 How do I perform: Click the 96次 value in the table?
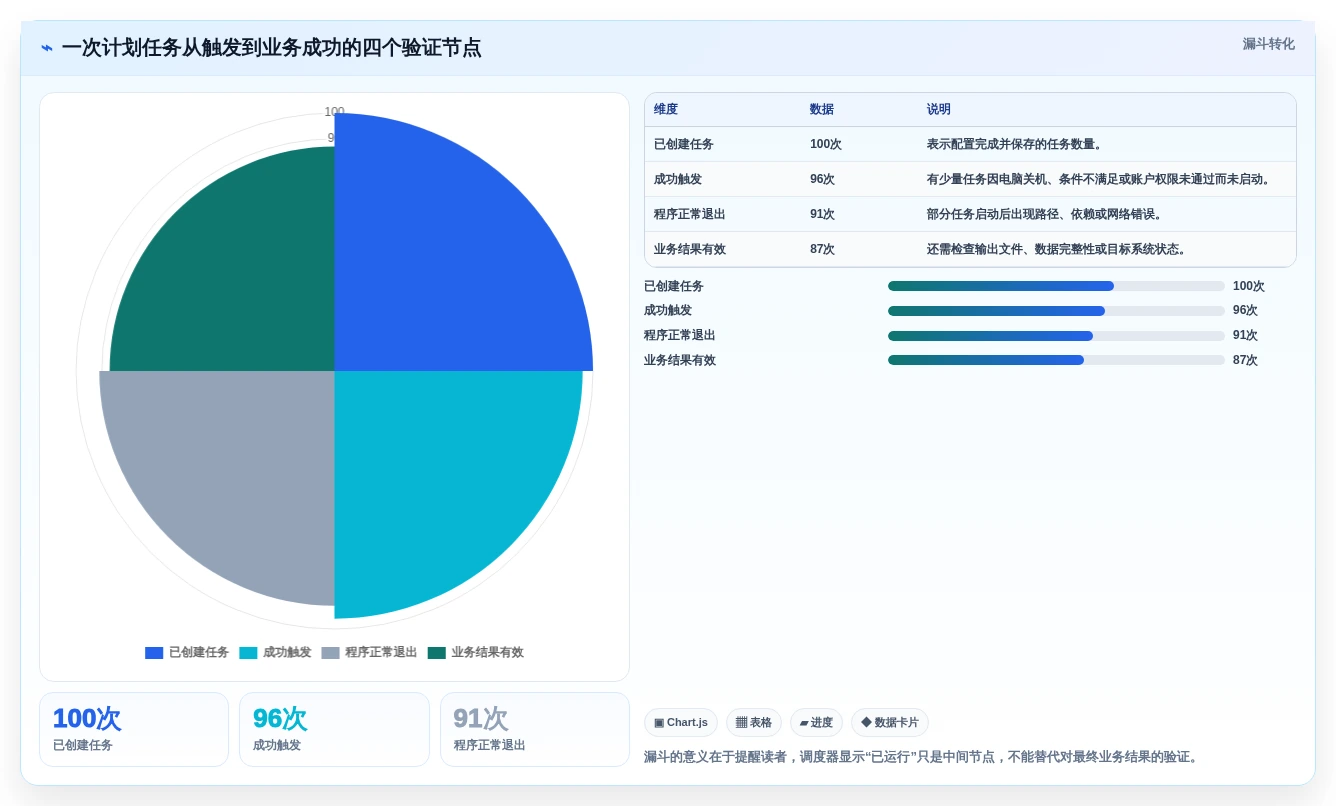tap(822, 179)
